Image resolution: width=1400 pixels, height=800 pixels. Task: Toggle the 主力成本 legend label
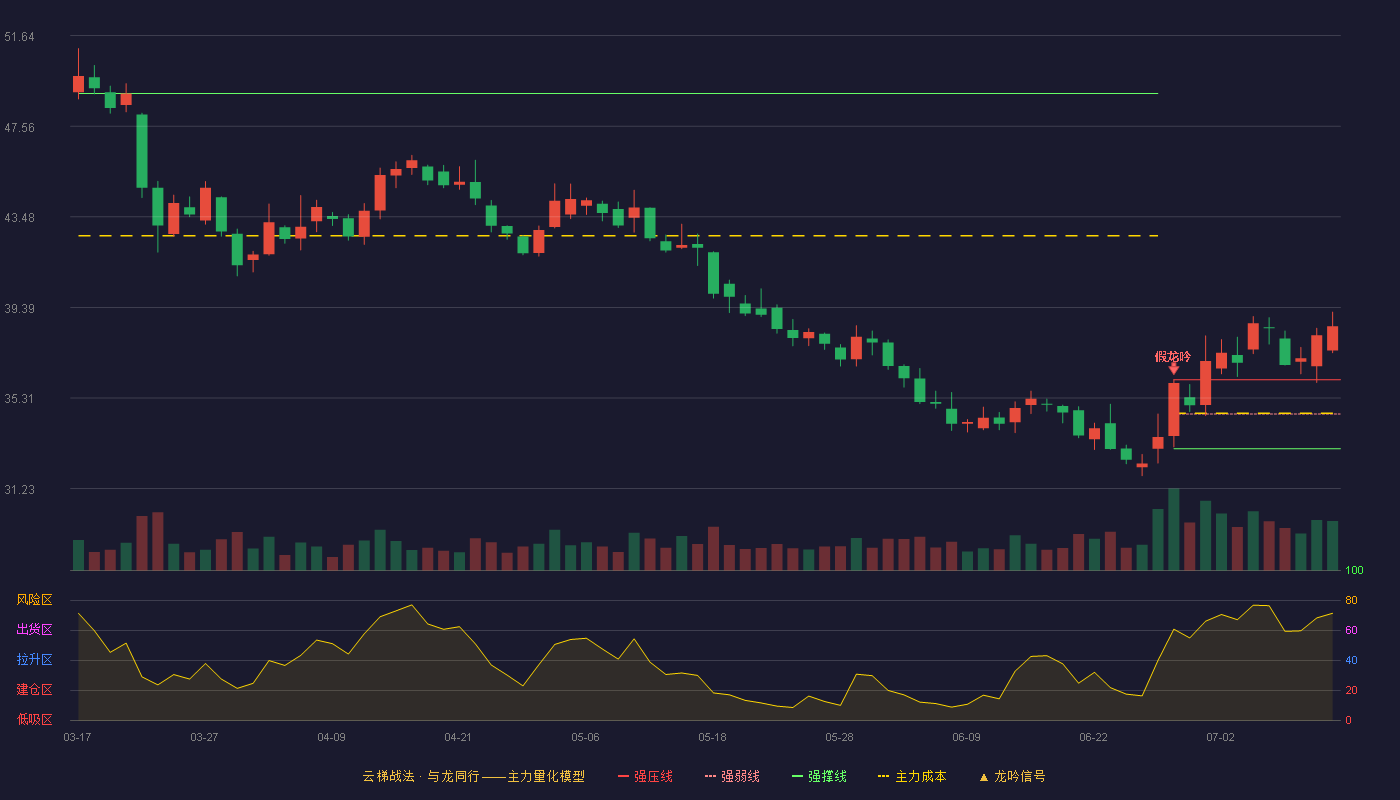(x=920, y=777)
